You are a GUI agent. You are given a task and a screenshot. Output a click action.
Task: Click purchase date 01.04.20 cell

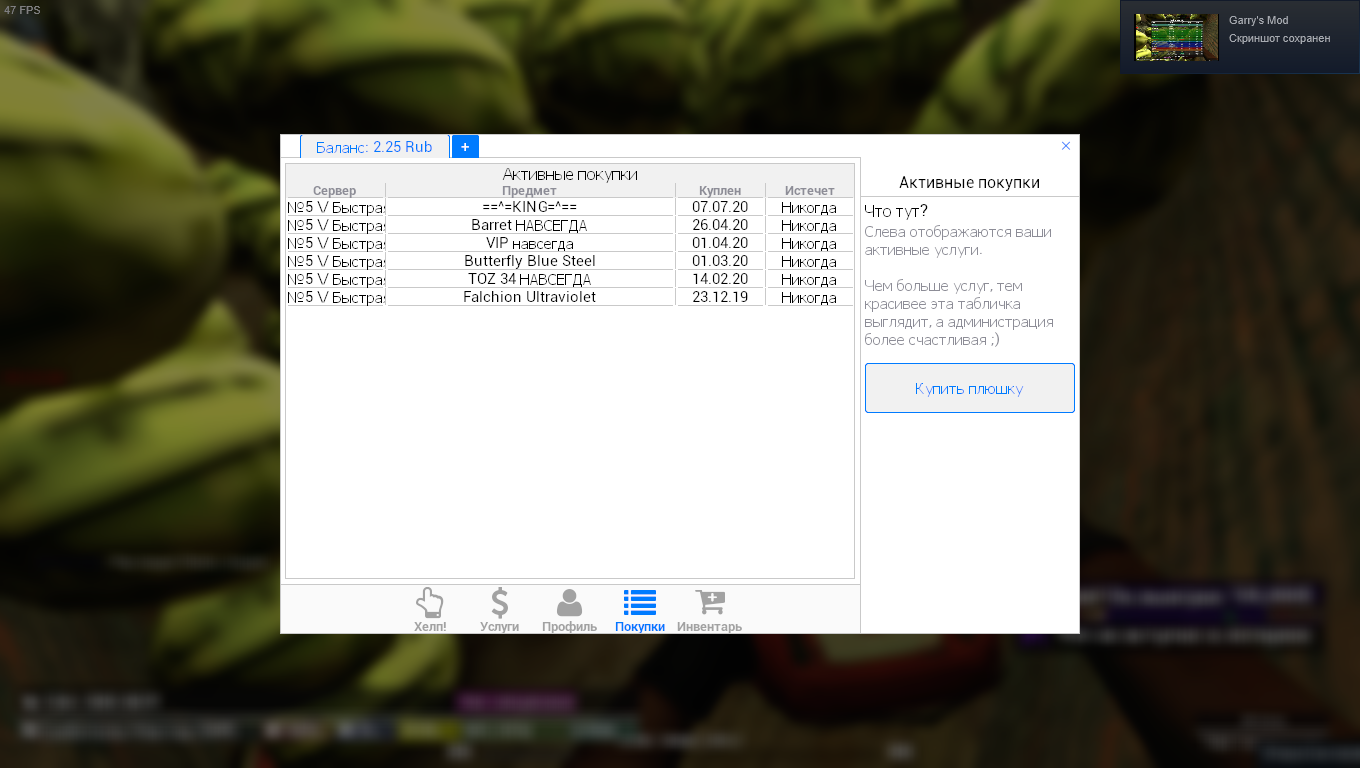pos(720,243)
